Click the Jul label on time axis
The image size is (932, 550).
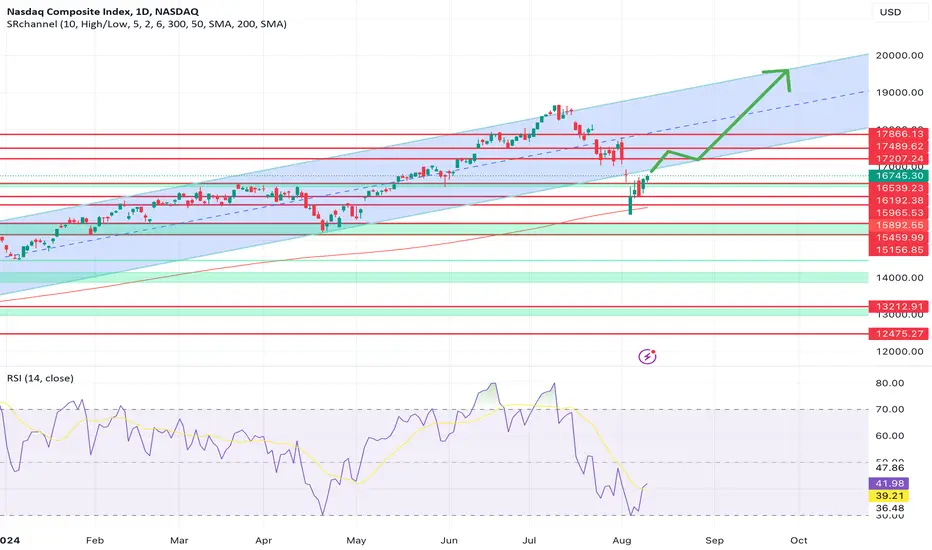pos(529,540)
